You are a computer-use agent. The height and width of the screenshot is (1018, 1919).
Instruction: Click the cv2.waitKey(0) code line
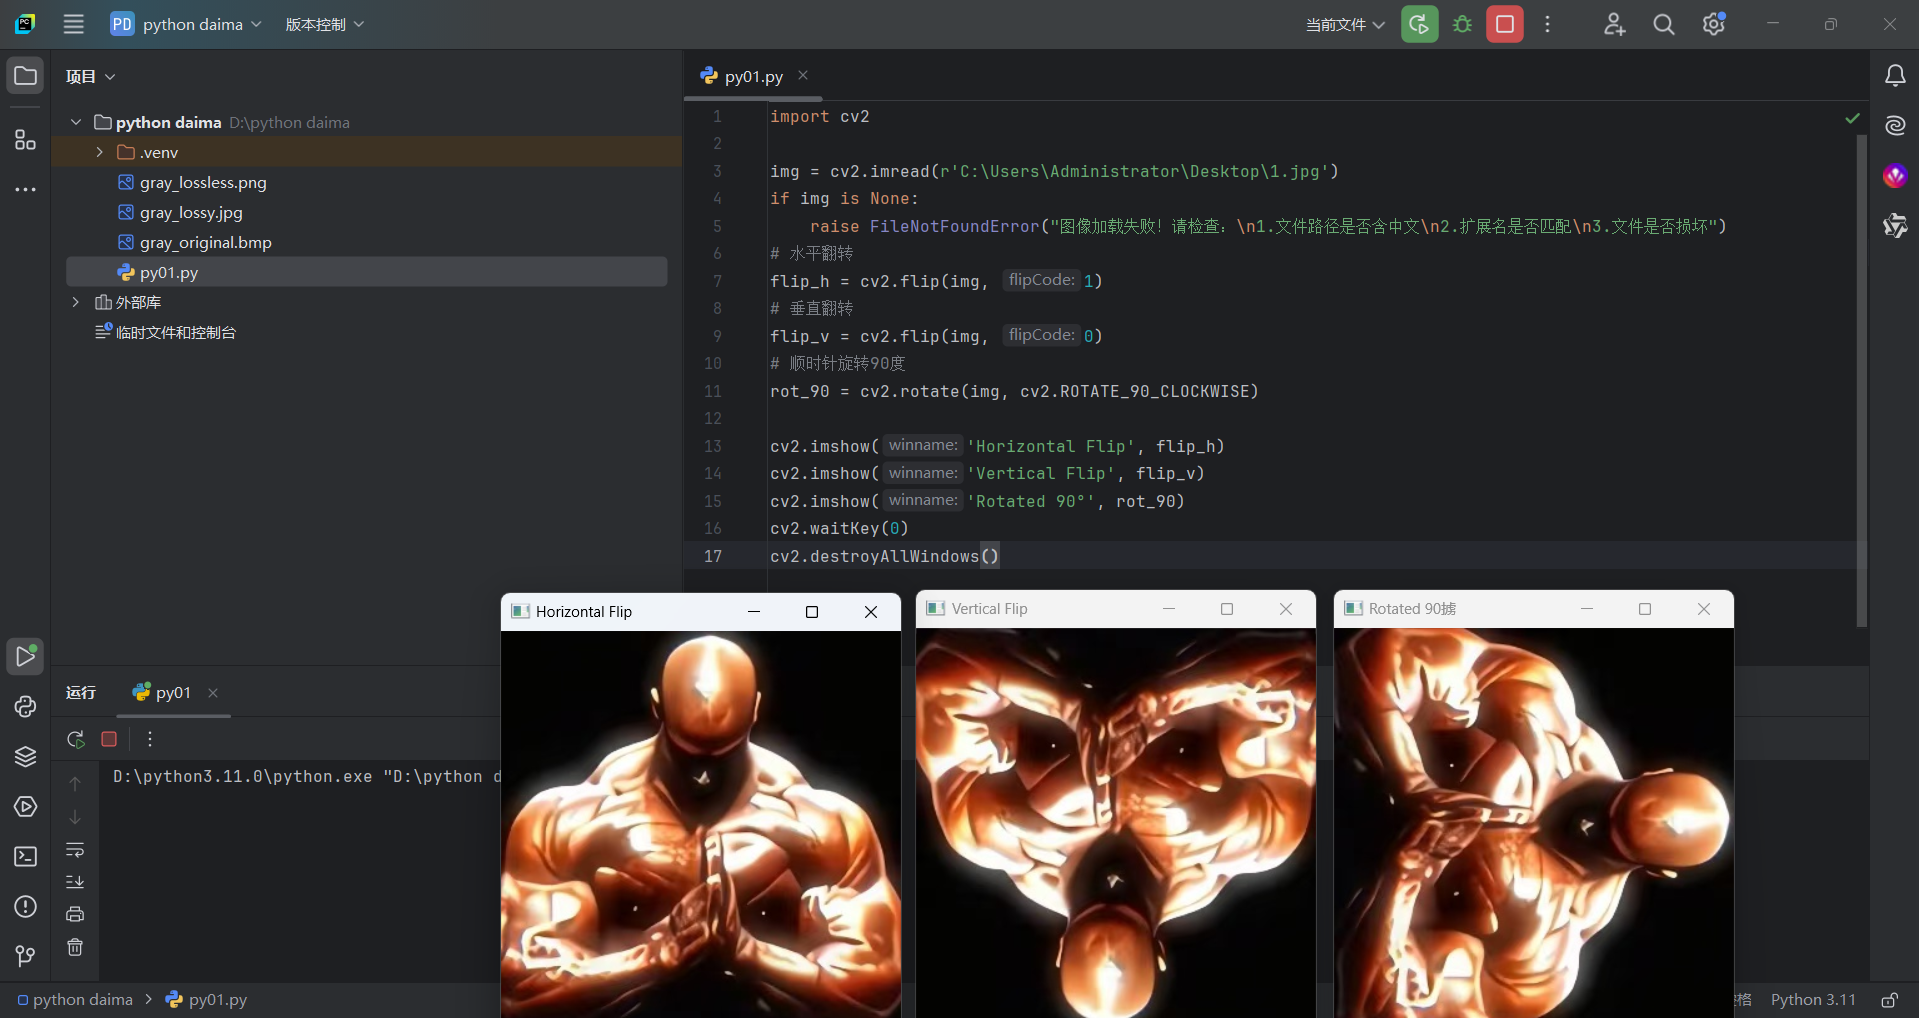[839, 528]
